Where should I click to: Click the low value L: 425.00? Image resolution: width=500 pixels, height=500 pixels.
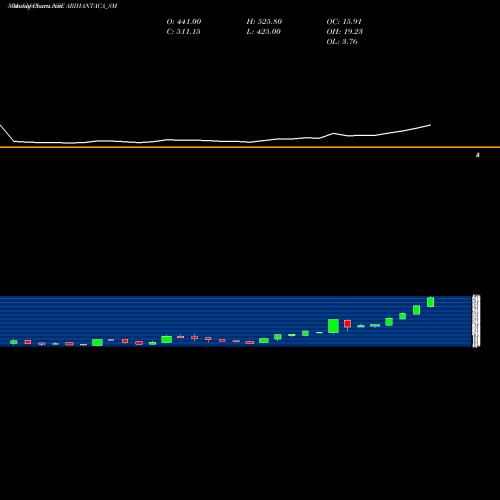[263, 32]
